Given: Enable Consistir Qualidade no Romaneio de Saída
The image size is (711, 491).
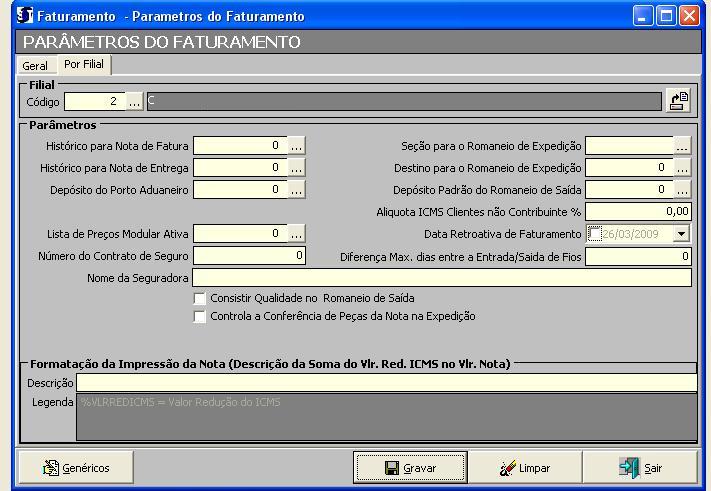Looking at the screenshot, I should click(x=200, y=298).
